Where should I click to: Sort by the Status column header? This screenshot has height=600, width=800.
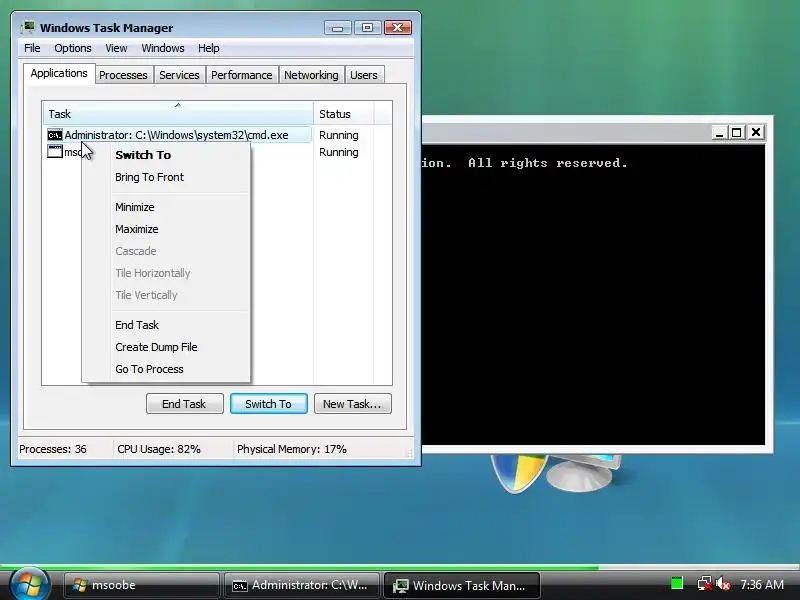pyautogui.click(x=344, y=113)
